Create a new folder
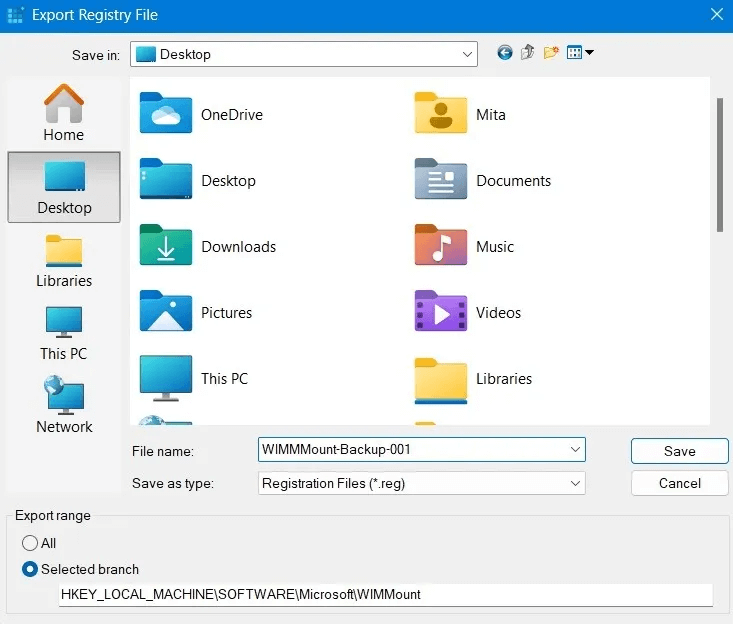 click(551, 52)
